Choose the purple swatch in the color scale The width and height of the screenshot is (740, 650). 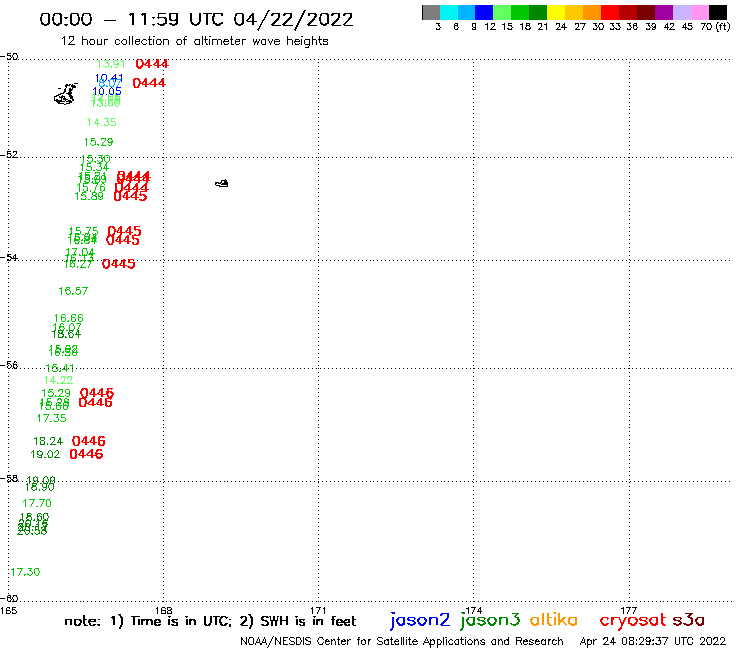tap(664, 12)
